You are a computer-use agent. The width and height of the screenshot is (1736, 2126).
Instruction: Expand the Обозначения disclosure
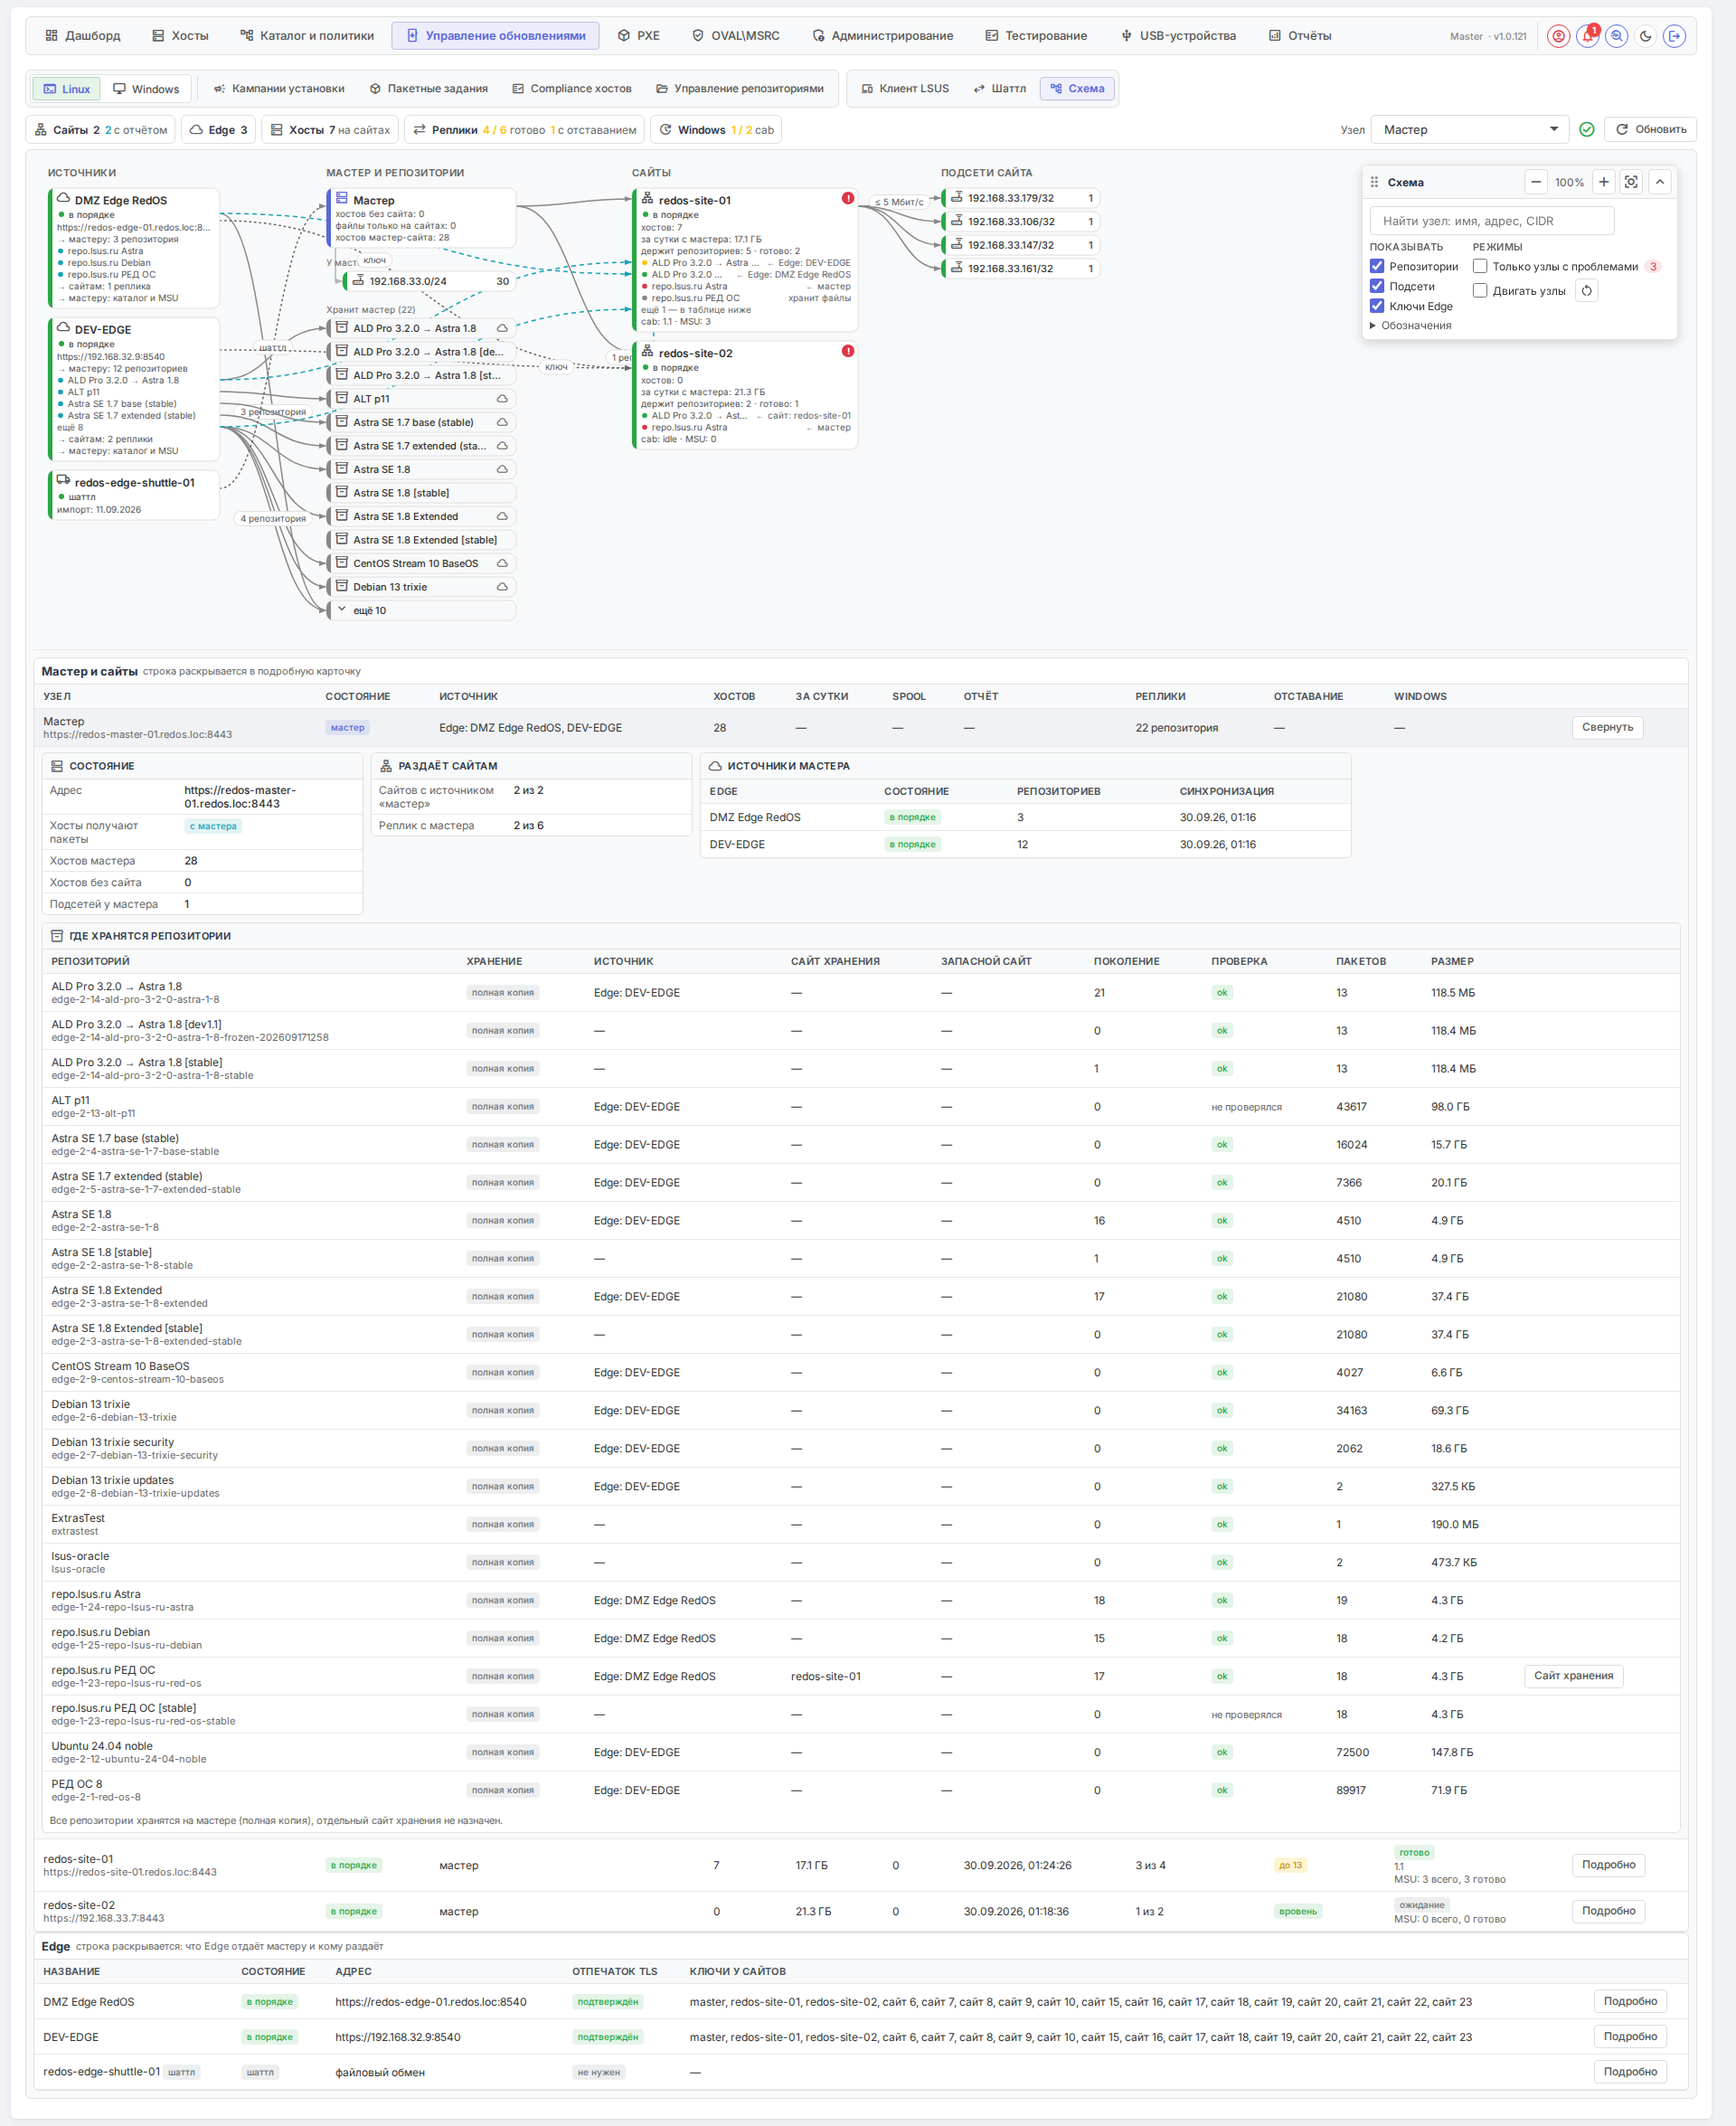[x=1410, y=325]
